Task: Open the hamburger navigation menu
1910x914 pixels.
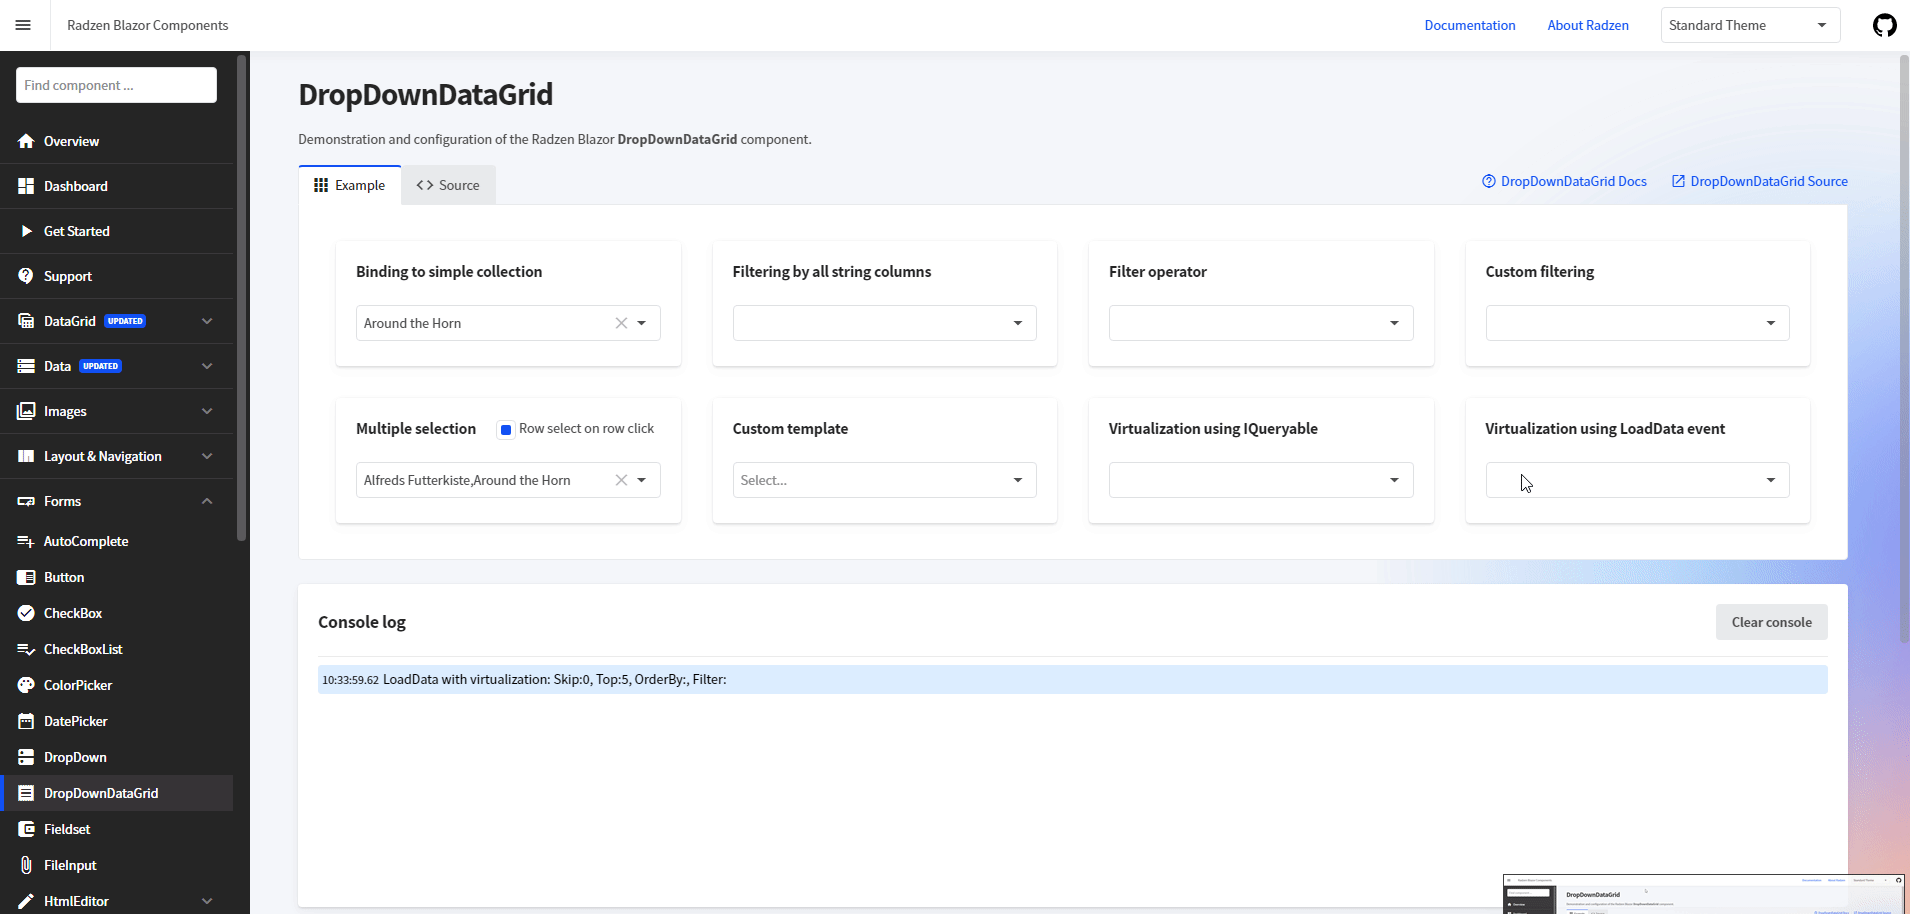Action: point(23,25)
